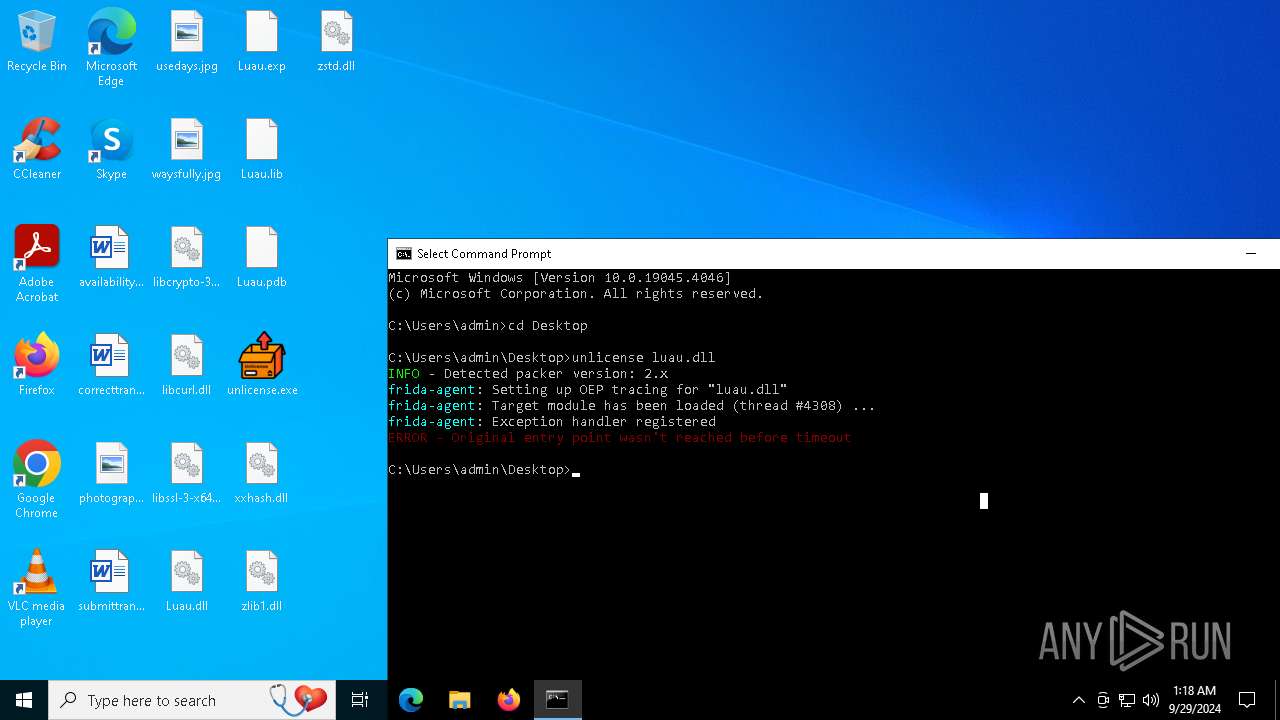Open the network status tray icon

1127,700
